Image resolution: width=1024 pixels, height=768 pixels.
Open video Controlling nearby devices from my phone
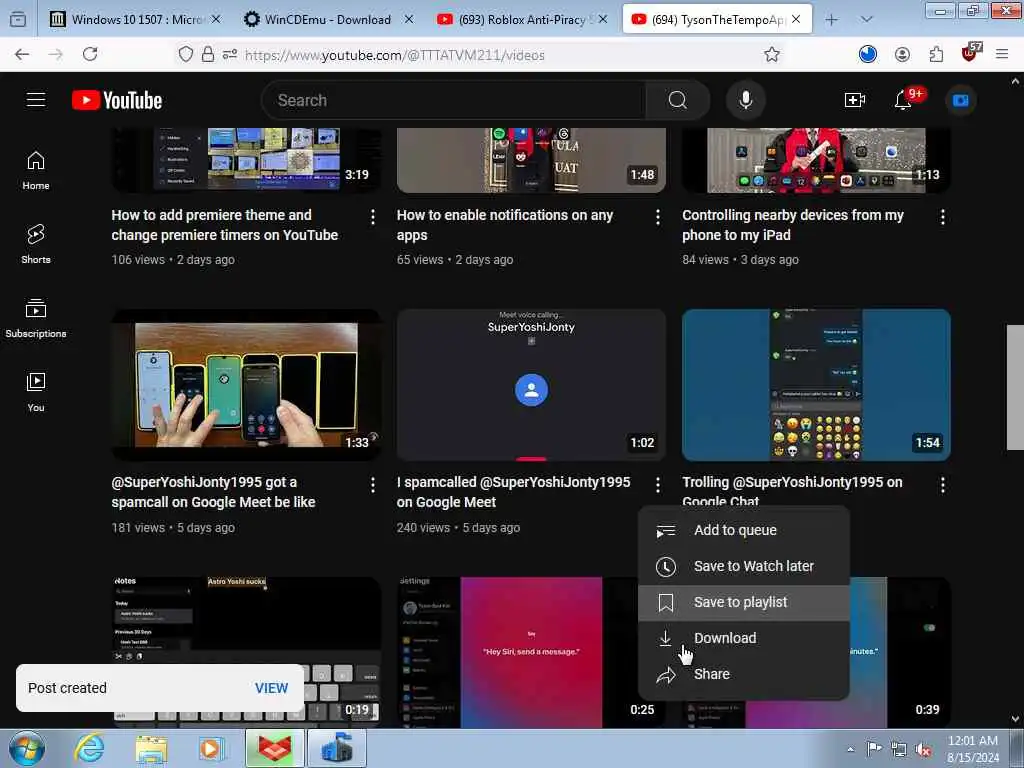click(x=793, y=225)
